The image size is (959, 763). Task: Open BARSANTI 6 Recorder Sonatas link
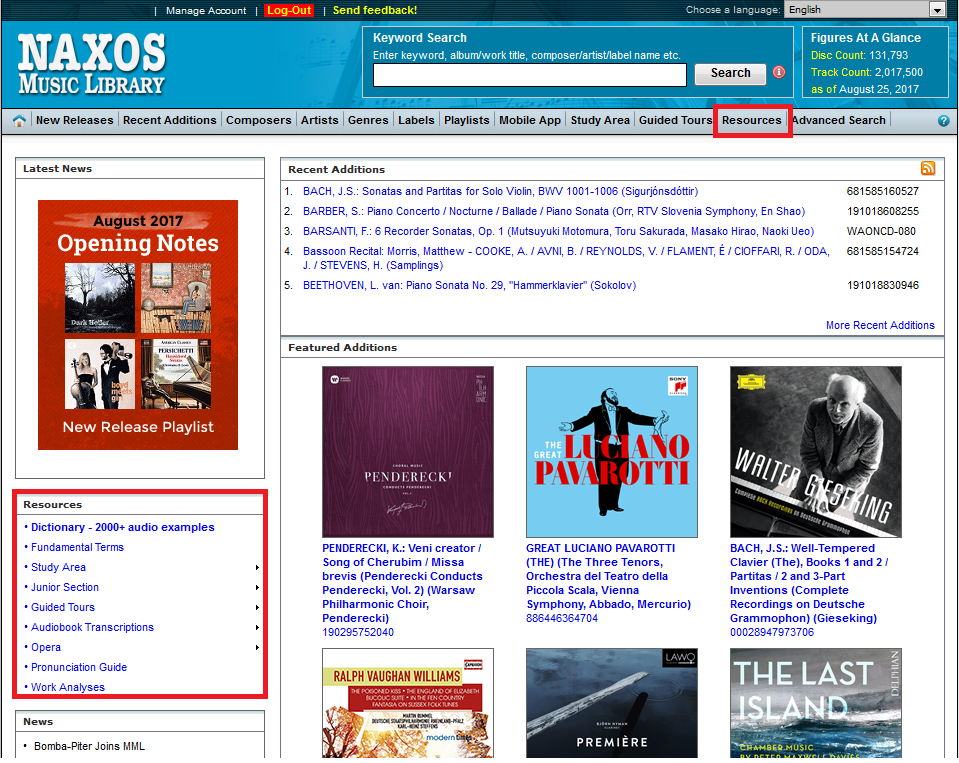click(x=558, y=232)
